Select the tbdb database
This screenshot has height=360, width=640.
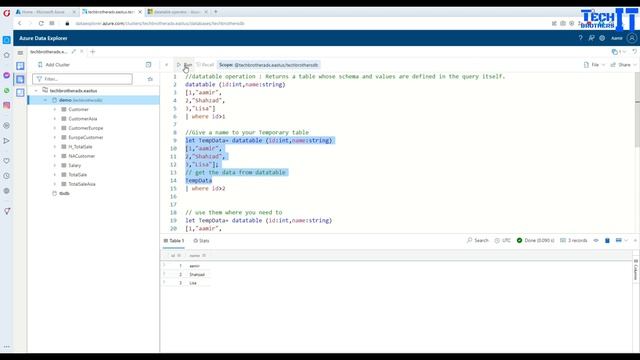click(64, 193)
